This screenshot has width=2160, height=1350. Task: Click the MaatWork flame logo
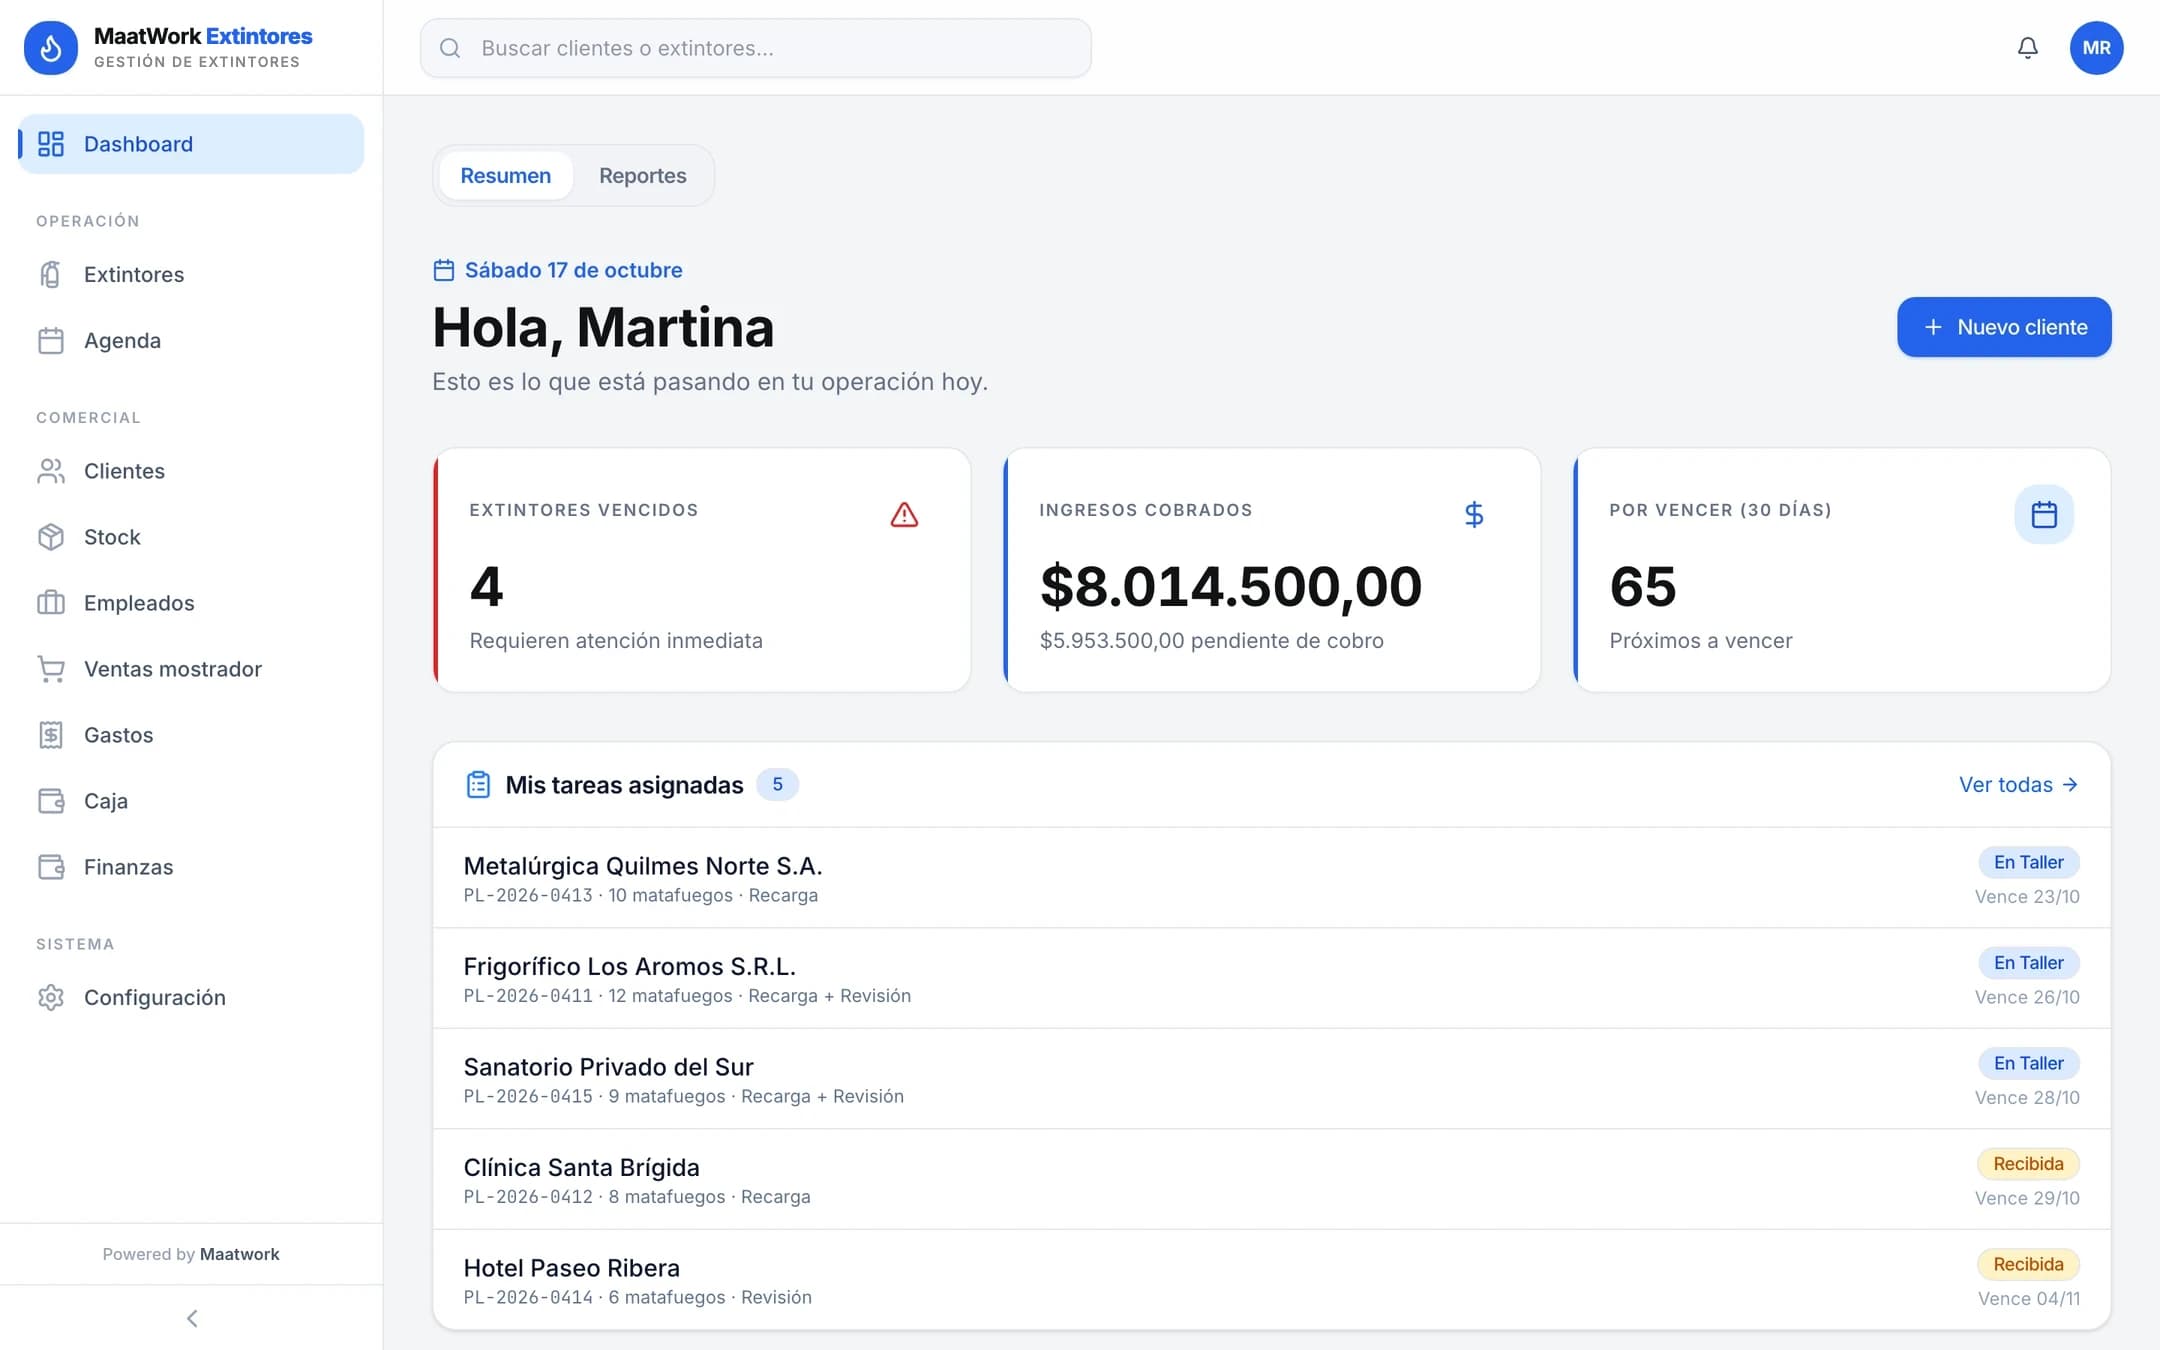pyautogui.click(x=51, y=48)
